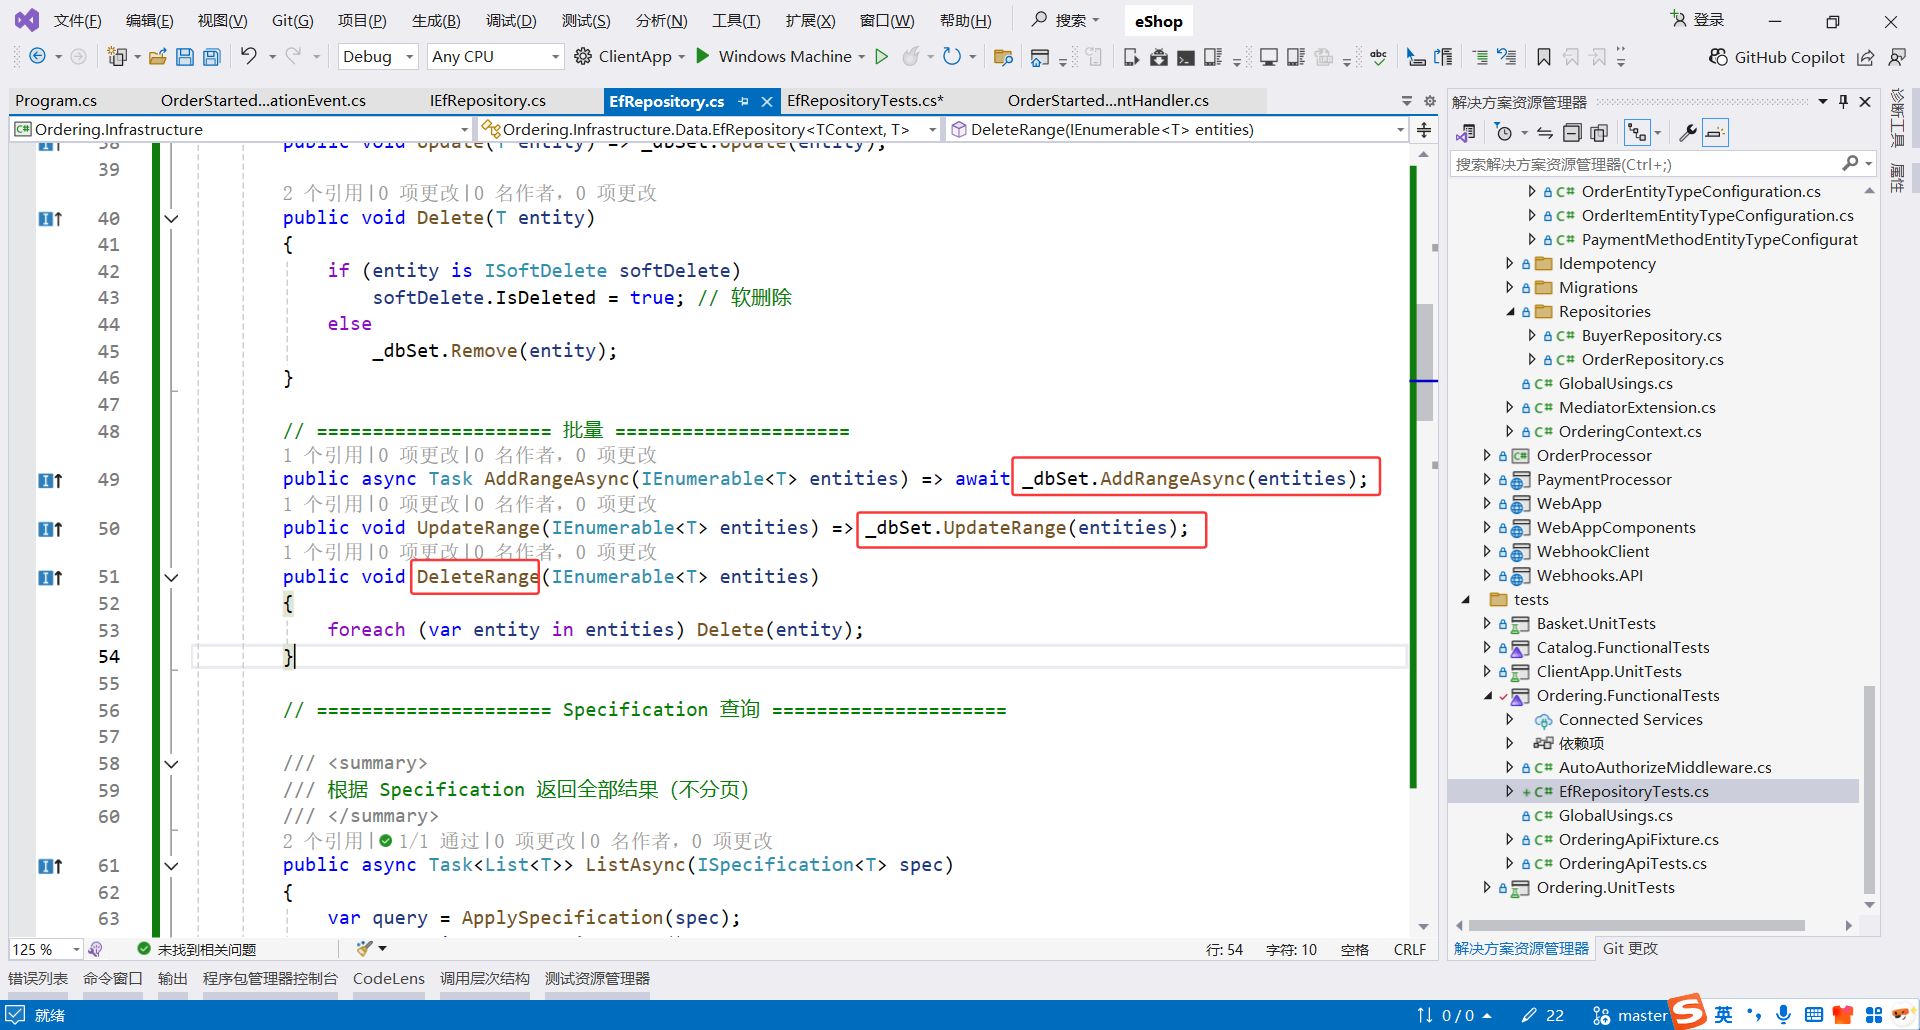Collapse the DeleteRange method at line 51

click(171, 578)
